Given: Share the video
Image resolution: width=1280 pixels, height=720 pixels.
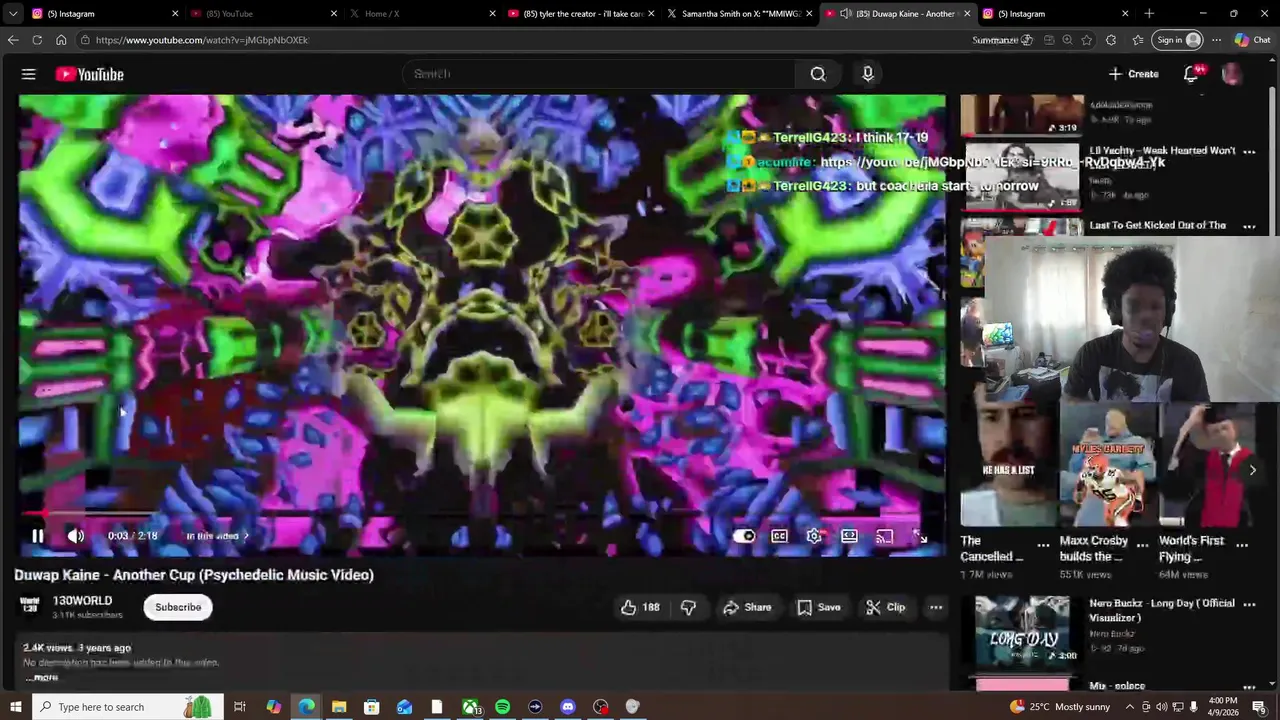Looking at the screenshot, I should pos(747,607).
